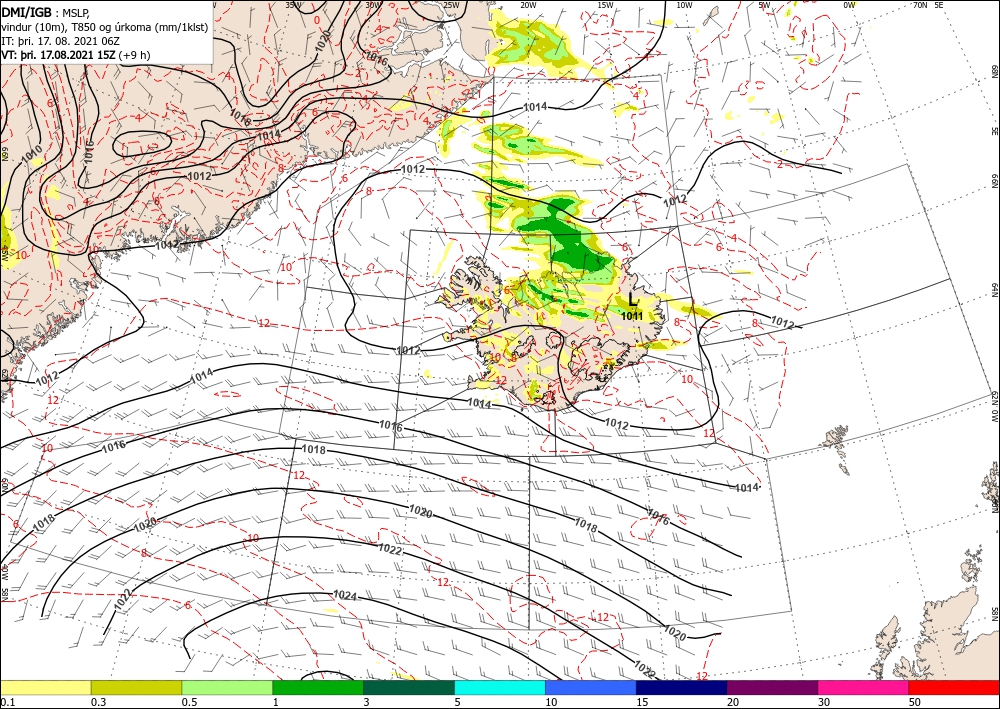Select the red 50+ legend color band
Screen dimensions: 1000x709
tap(954, 687)
